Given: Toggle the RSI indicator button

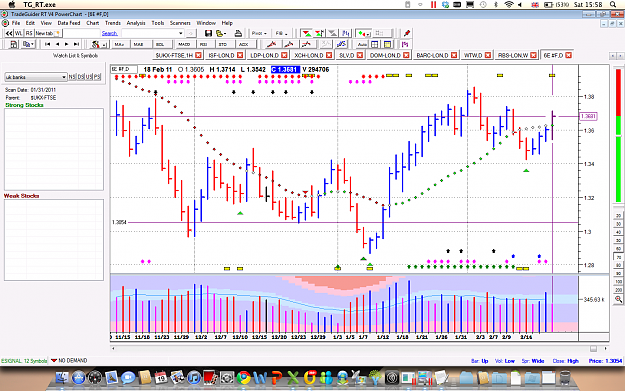Looking at the screenshot, I should coord(204,44).
